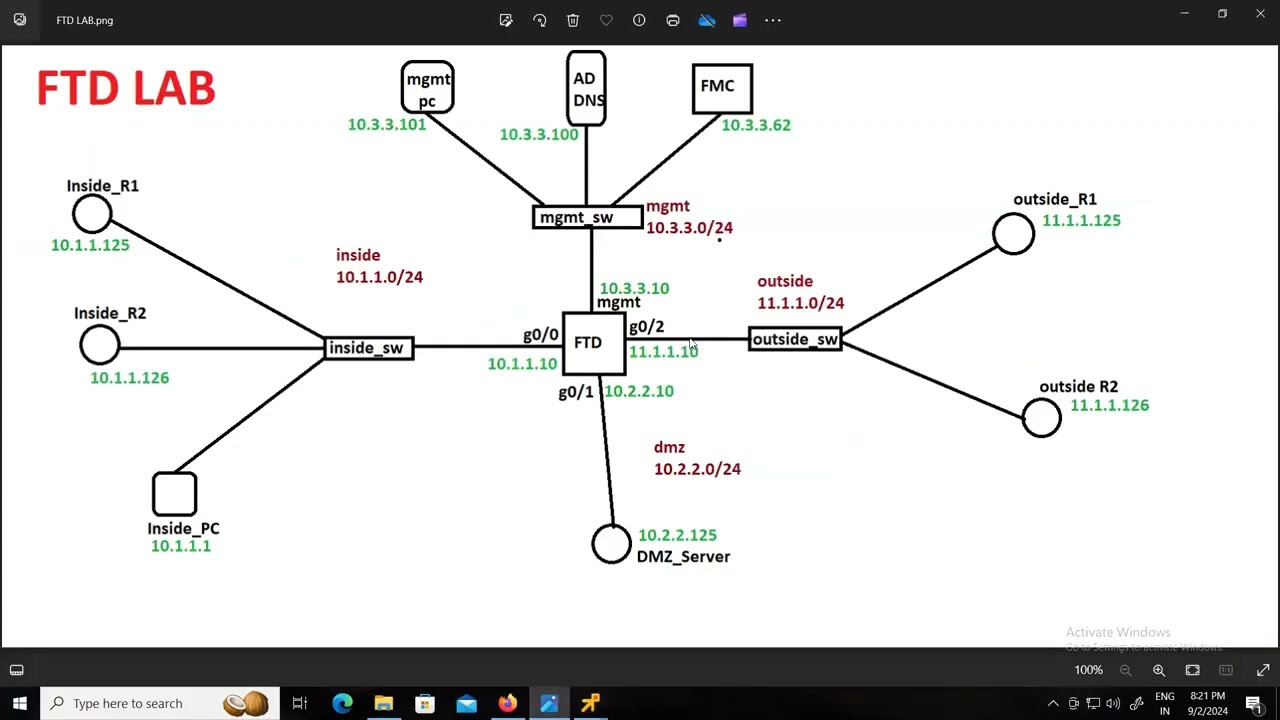This screenshot has height=720, width=1280.
Task: Click the Zoom to fit icon
Action: pyautogui.click(x=1193, y=670)
